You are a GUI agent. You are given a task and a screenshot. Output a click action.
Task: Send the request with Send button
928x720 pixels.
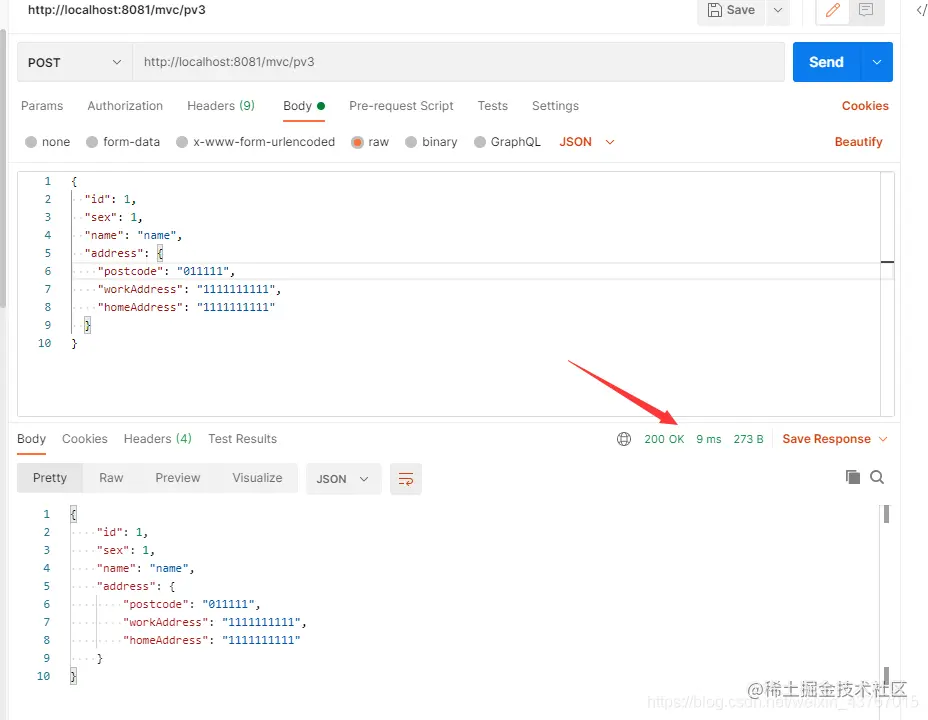point(826,62)
